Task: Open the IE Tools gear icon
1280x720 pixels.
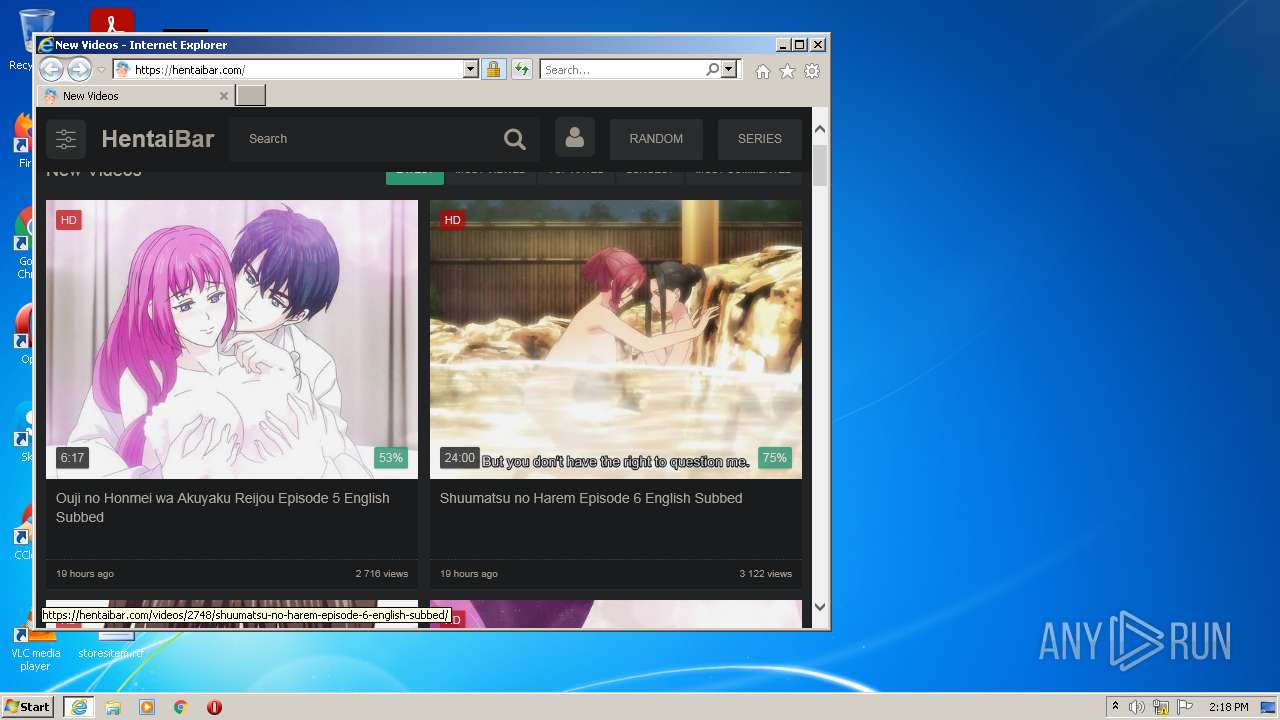Action: point(812,71)
